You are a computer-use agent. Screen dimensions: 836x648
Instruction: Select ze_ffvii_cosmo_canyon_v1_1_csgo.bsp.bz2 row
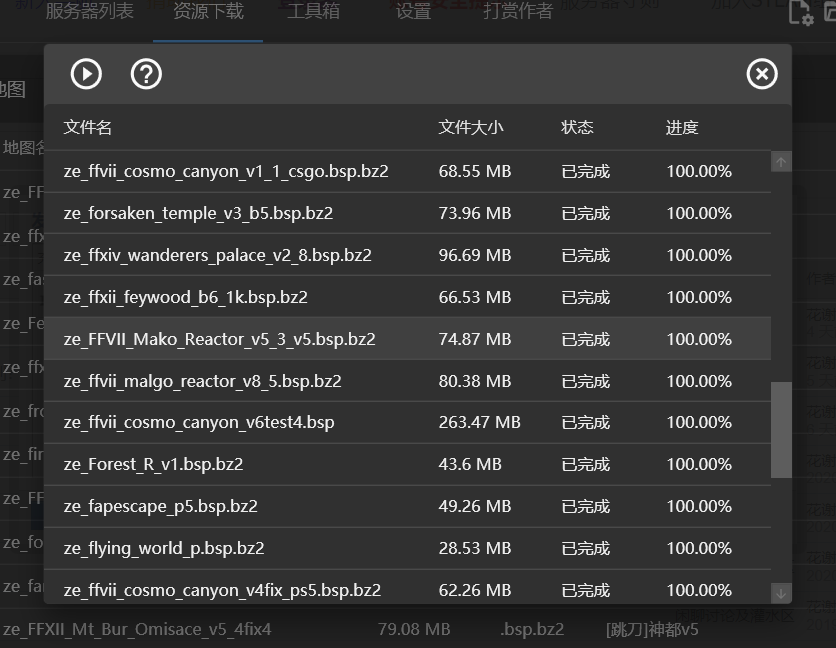click(x=408, y=171)
